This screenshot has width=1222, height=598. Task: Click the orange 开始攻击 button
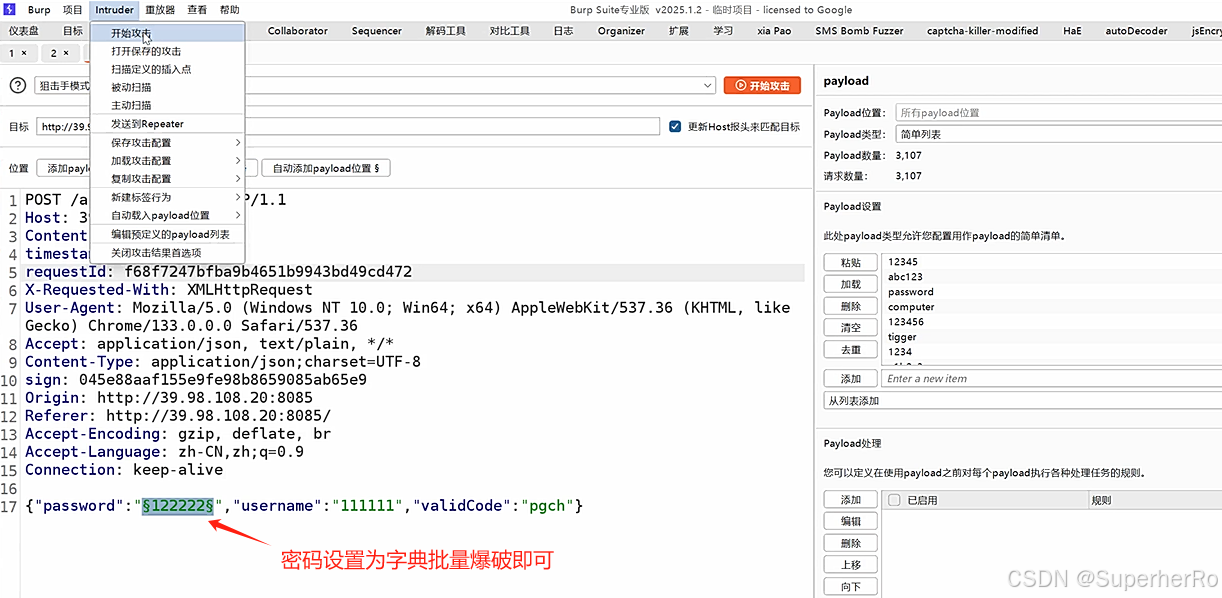762,86
